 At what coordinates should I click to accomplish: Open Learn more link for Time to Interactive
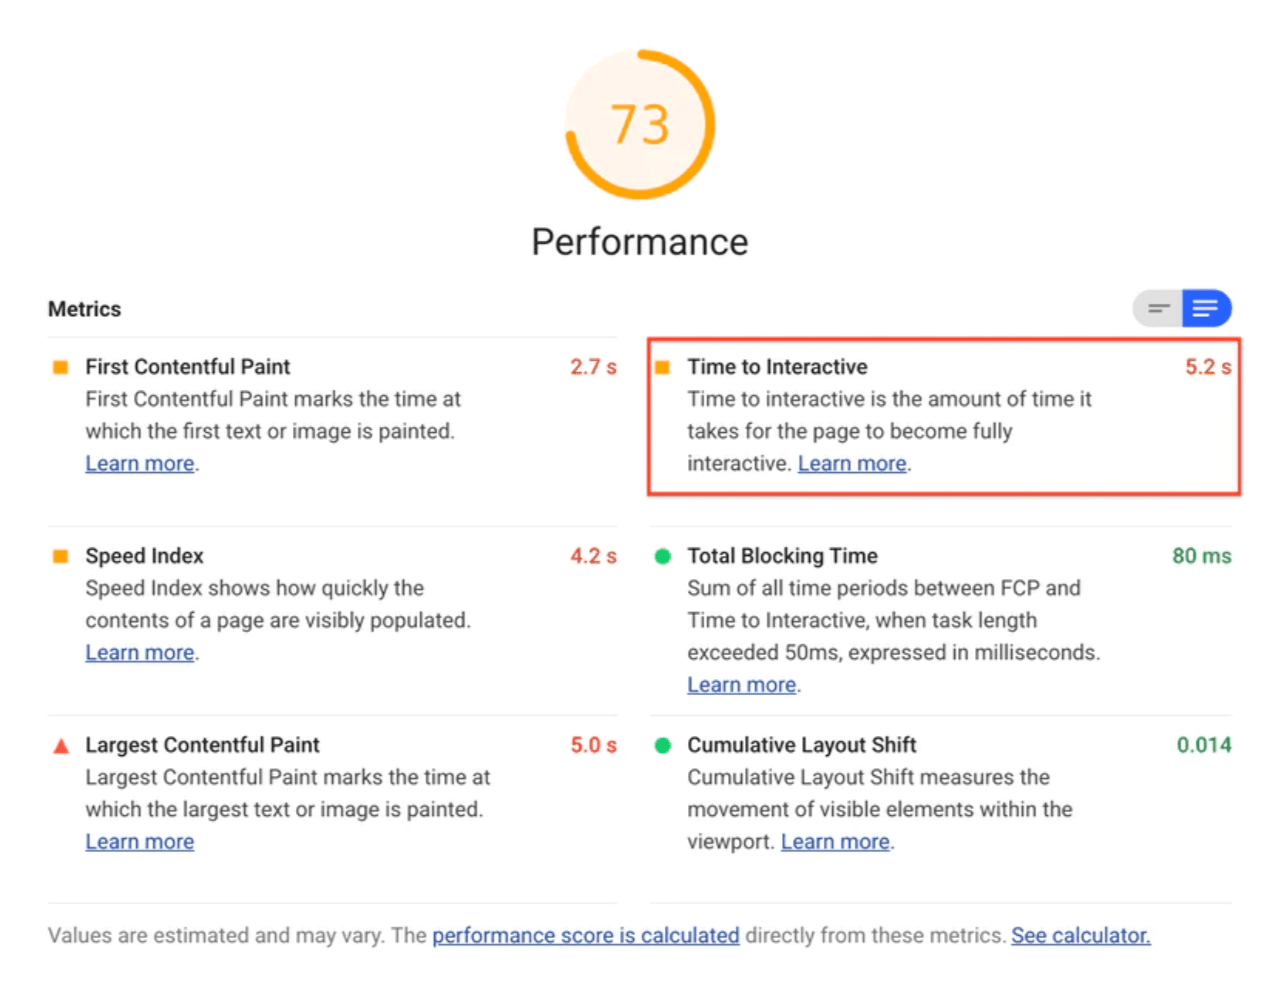(852, 463)
